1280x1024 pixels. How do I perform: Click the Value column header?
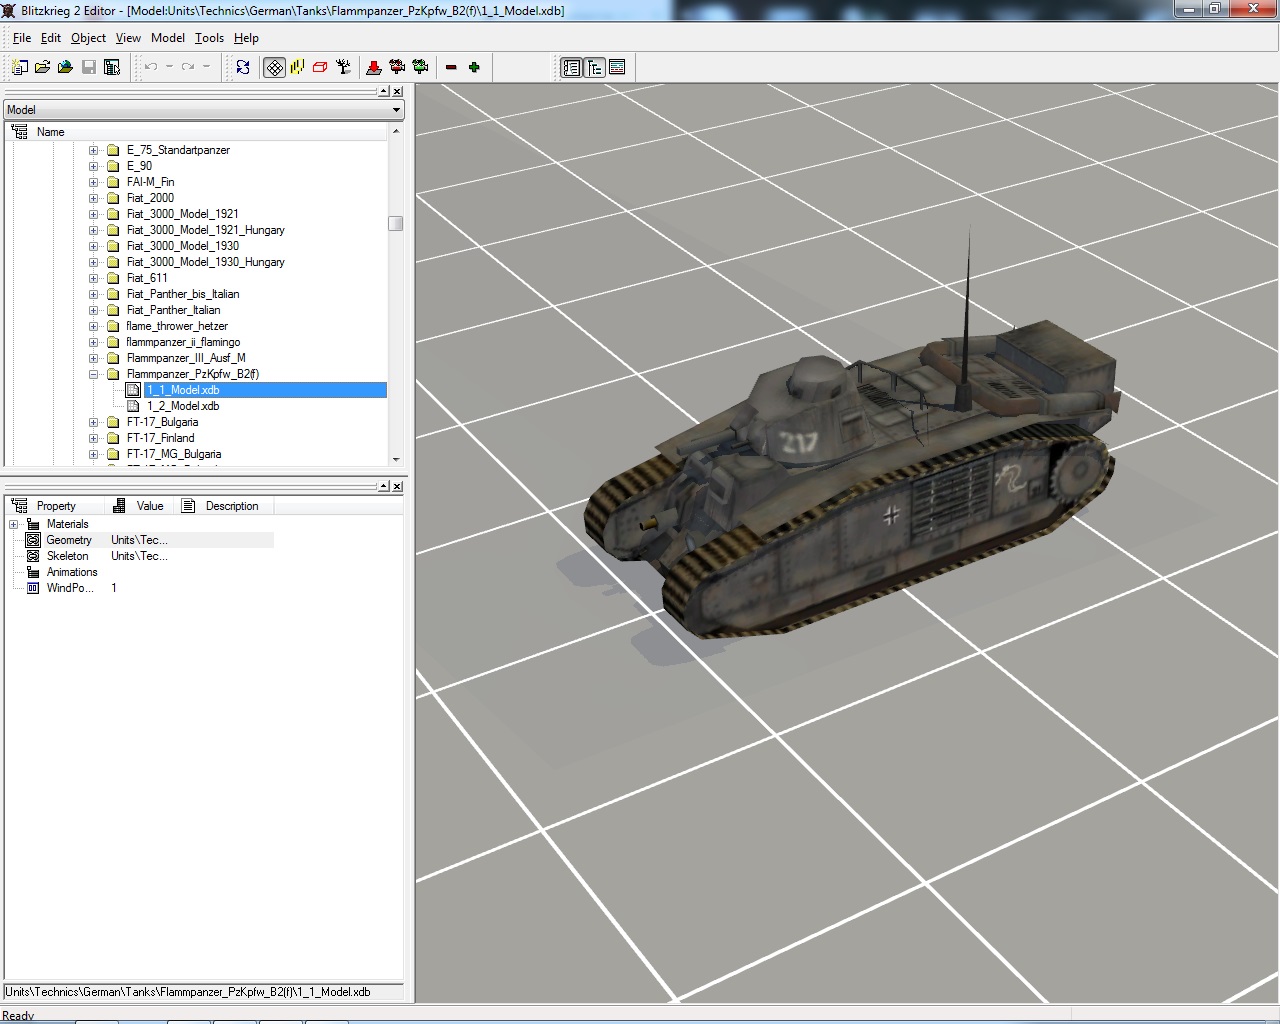[x=141, y=506]
